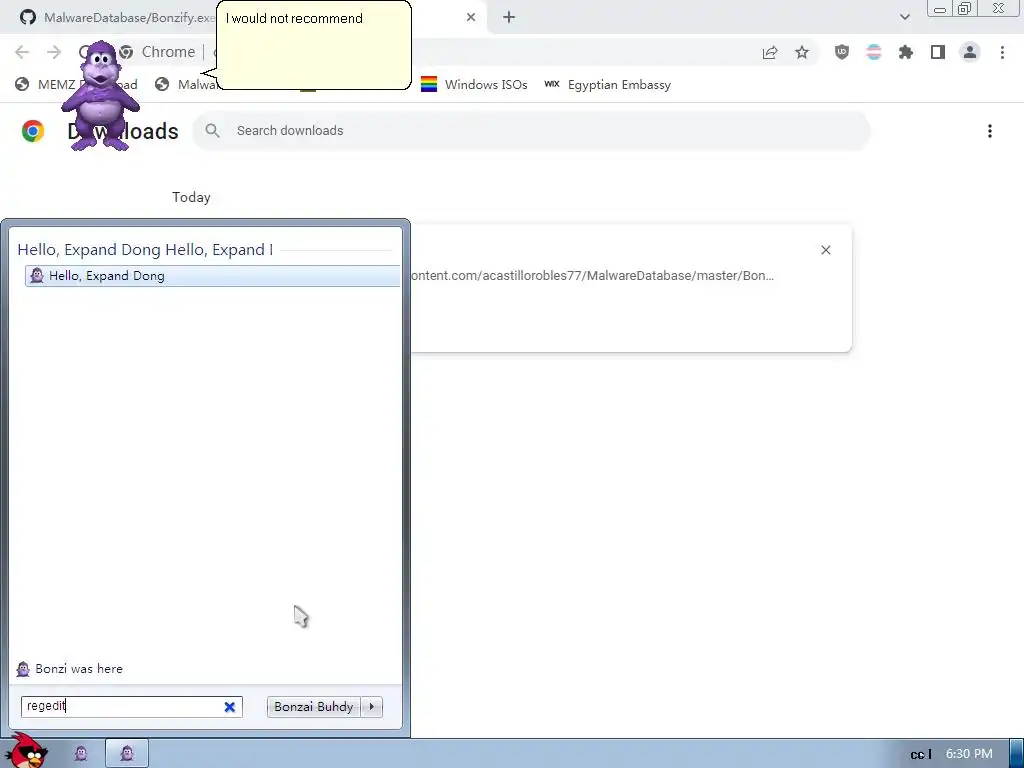Screen dimensions: 1024x768
Task: Open the Chrome three-dot main menu
Action: (x=1002, y=52)
